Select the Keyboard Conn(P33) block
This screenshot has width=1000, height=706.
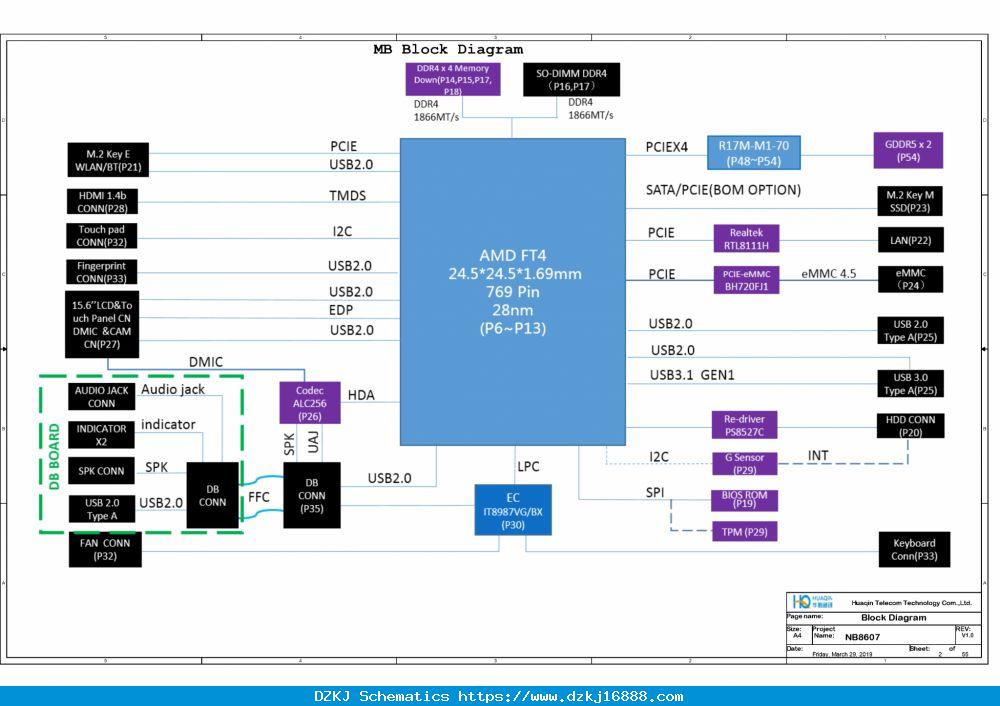[914, 549]
